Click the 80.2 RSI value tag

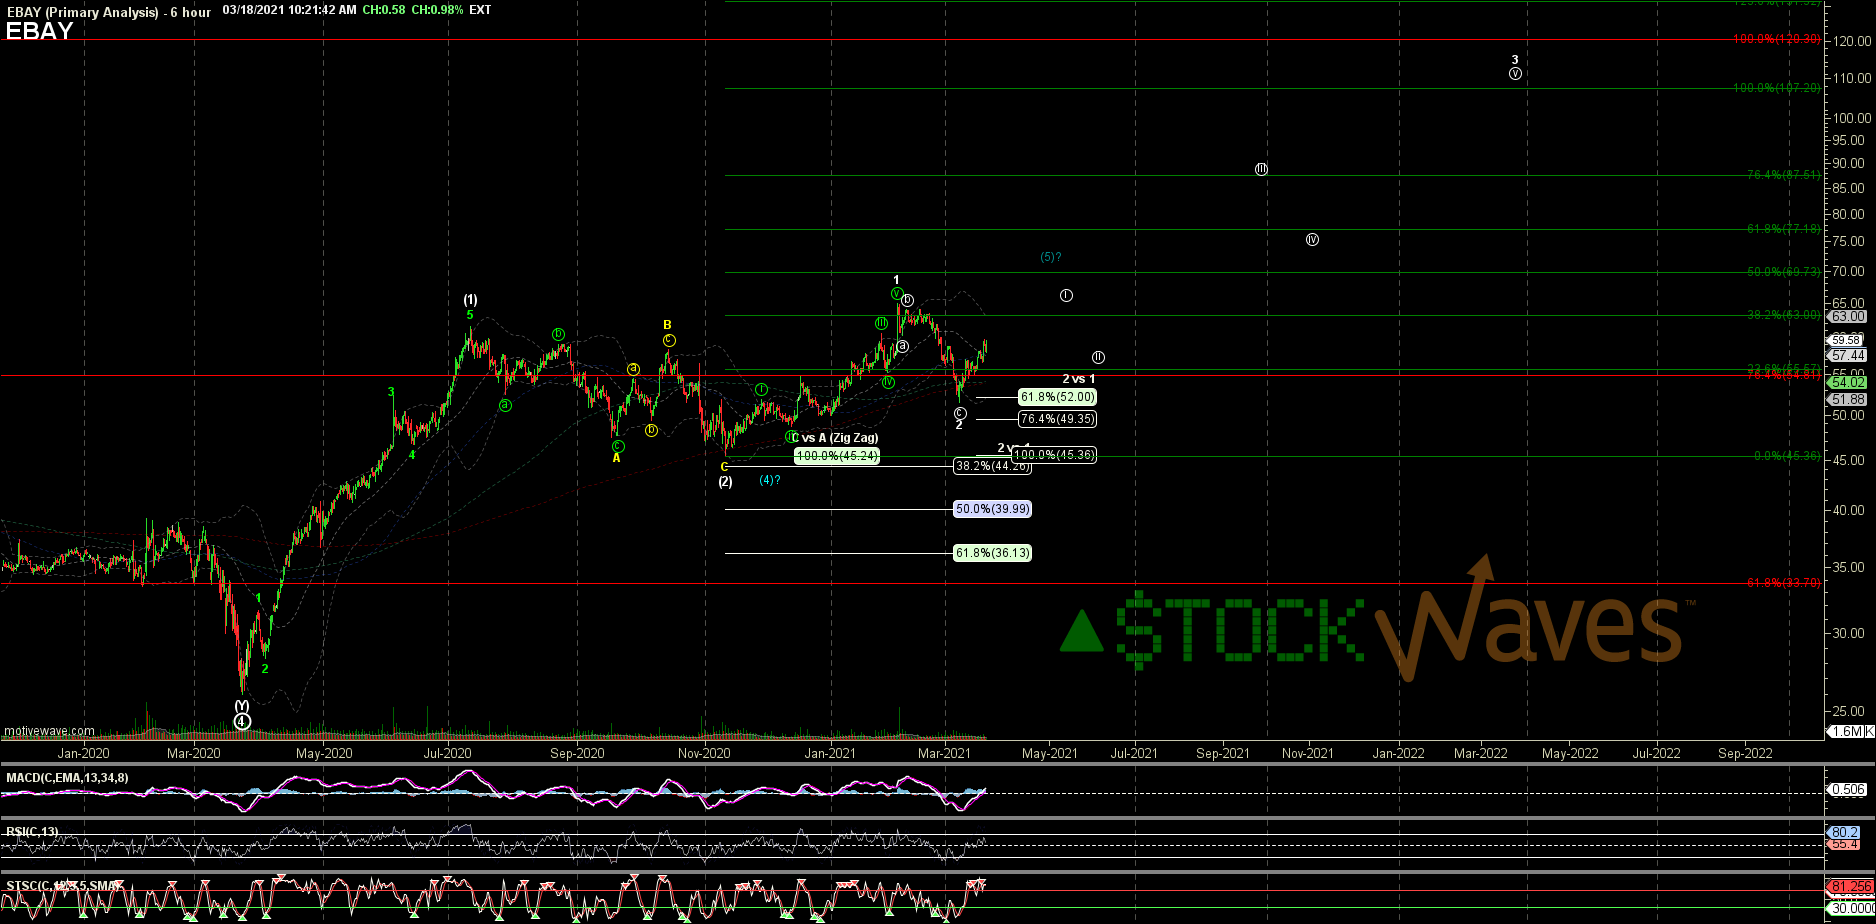pos(1843,832)
